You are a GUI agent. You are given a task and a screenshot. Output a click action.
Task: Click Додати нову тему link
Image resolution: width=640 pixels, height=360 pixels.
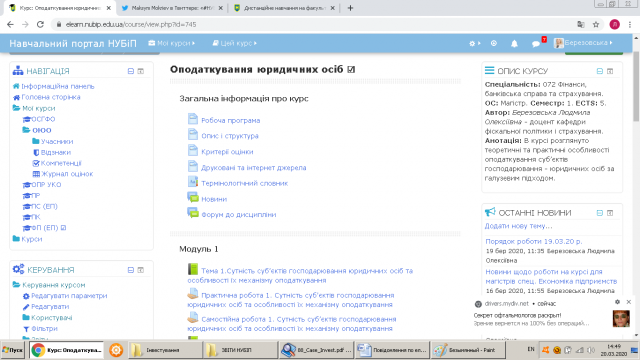(x=518, y=226)
